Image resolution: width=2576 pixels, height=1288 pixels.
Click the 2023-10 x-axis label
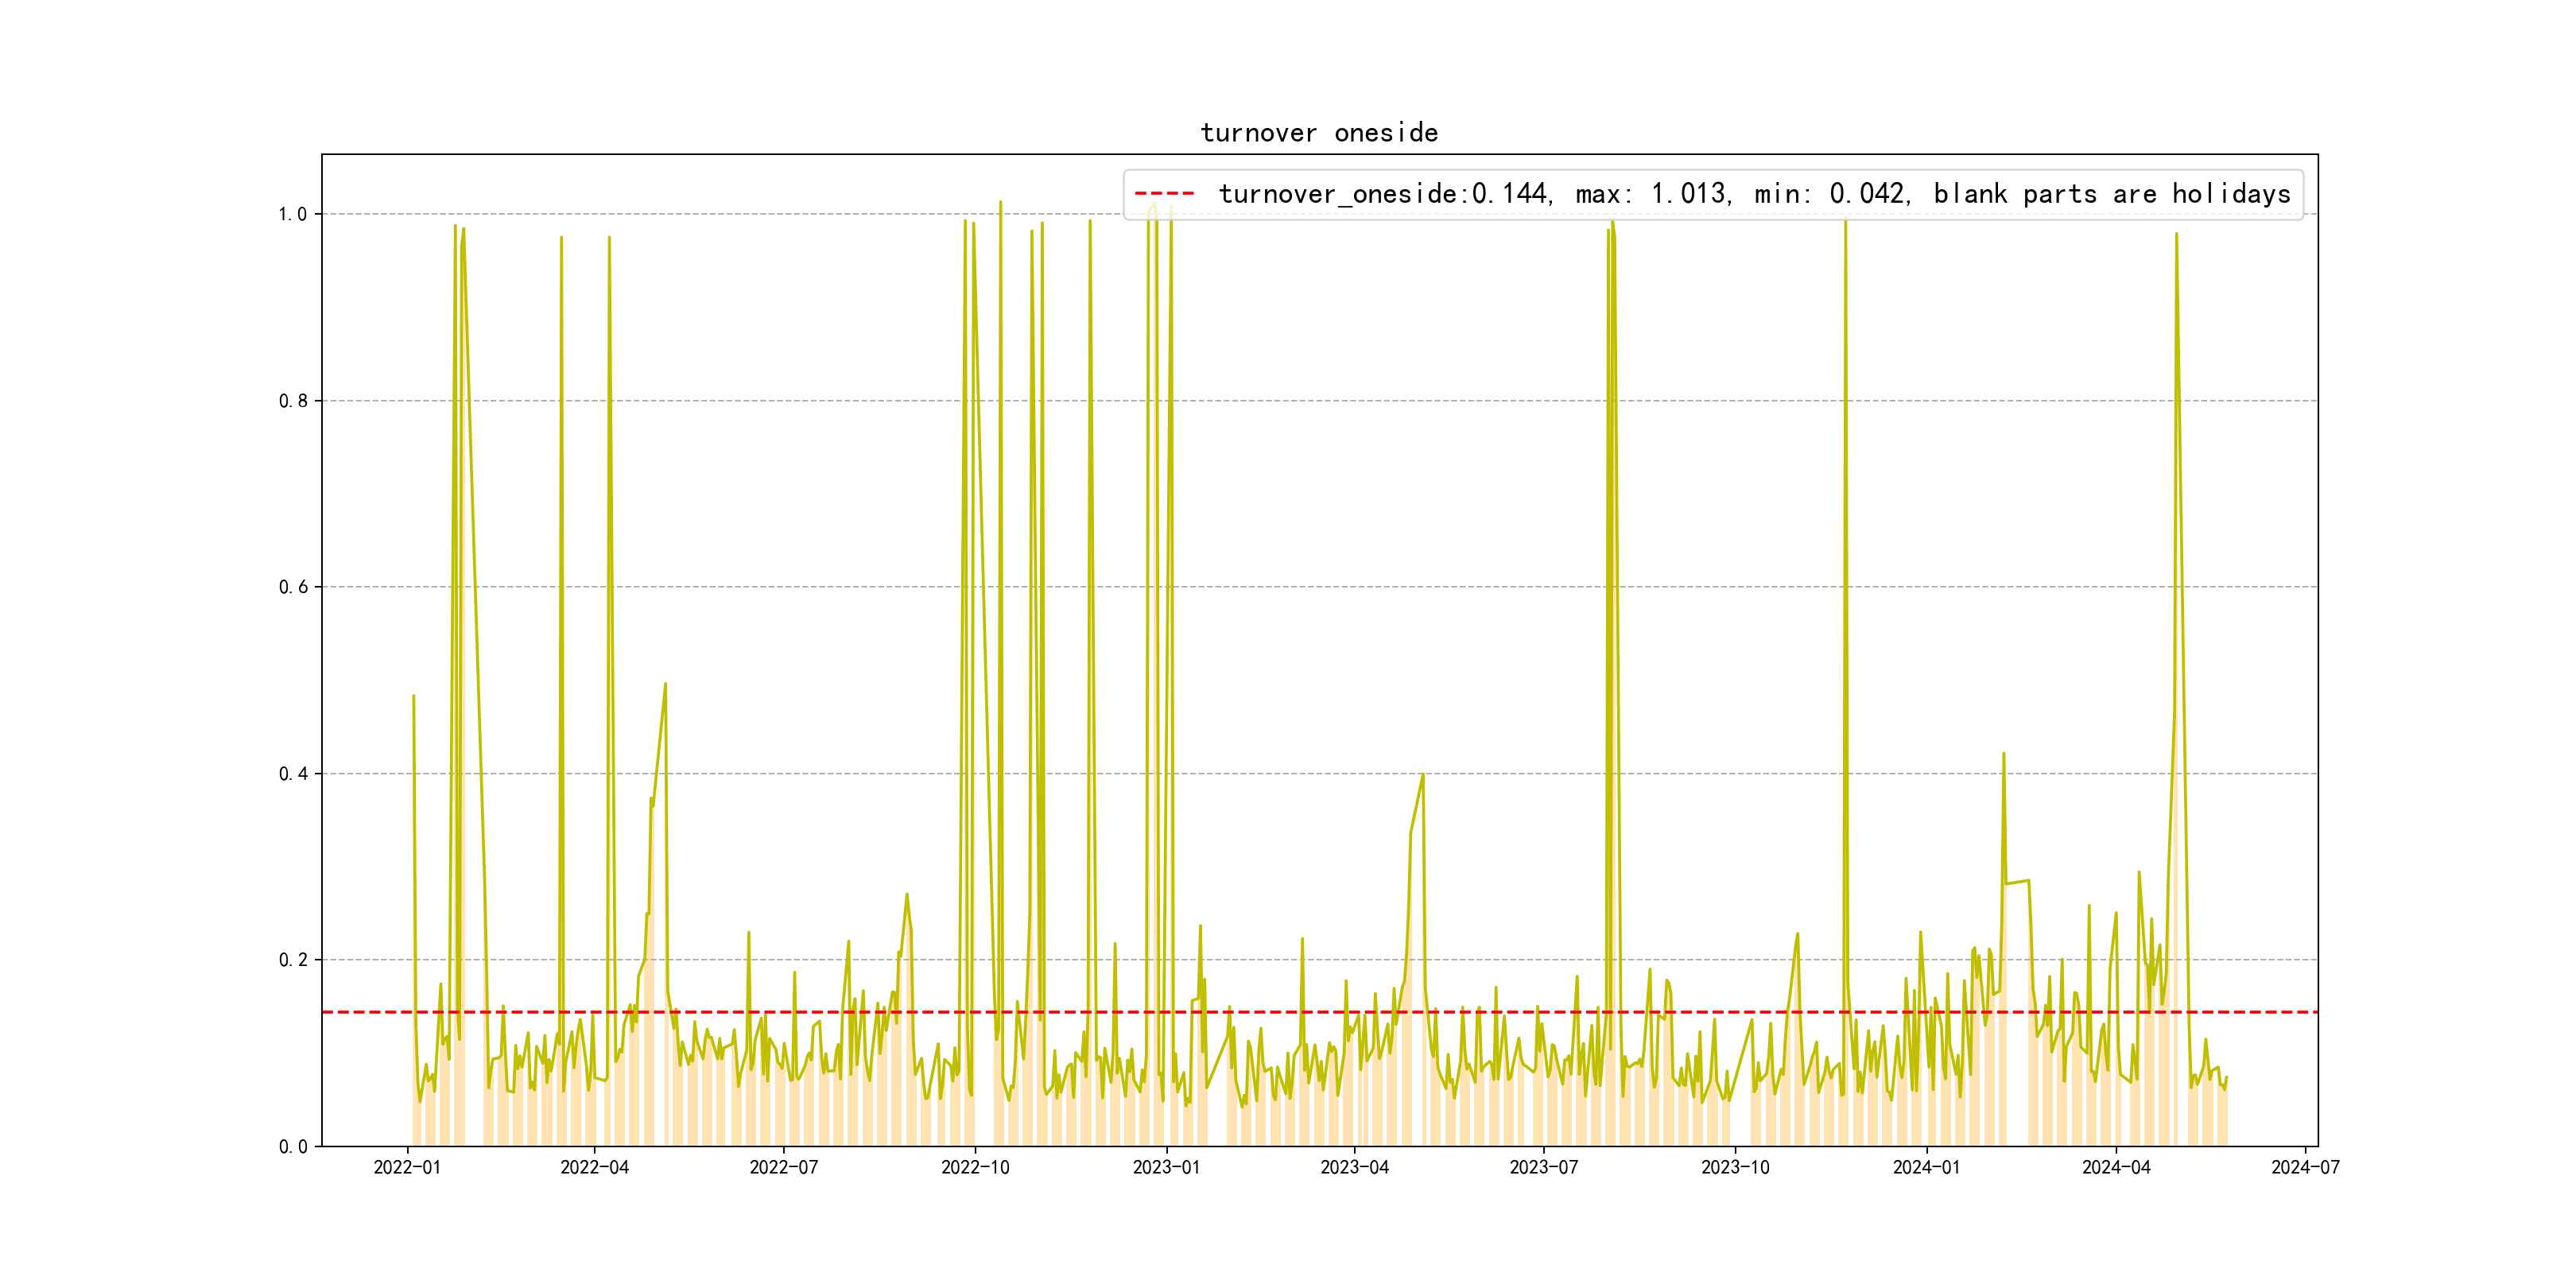tap(1735, 1168)
